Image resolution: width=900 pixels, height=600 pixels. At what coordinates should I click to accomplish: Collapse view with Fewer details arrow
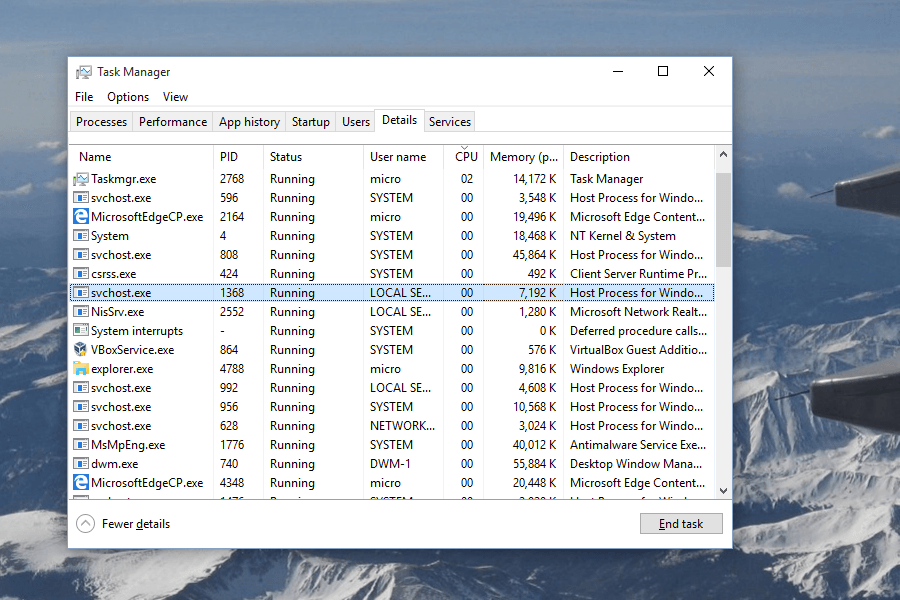(x=86, y=524)
